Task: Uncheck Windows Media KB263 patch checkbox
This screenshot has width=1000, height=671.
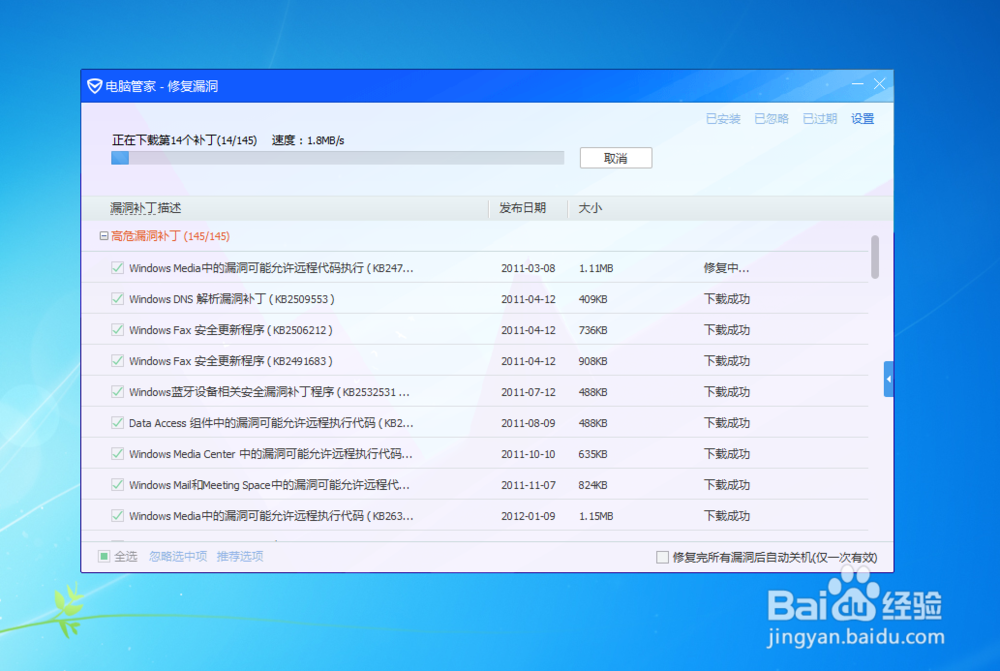Action: [117, 515]
